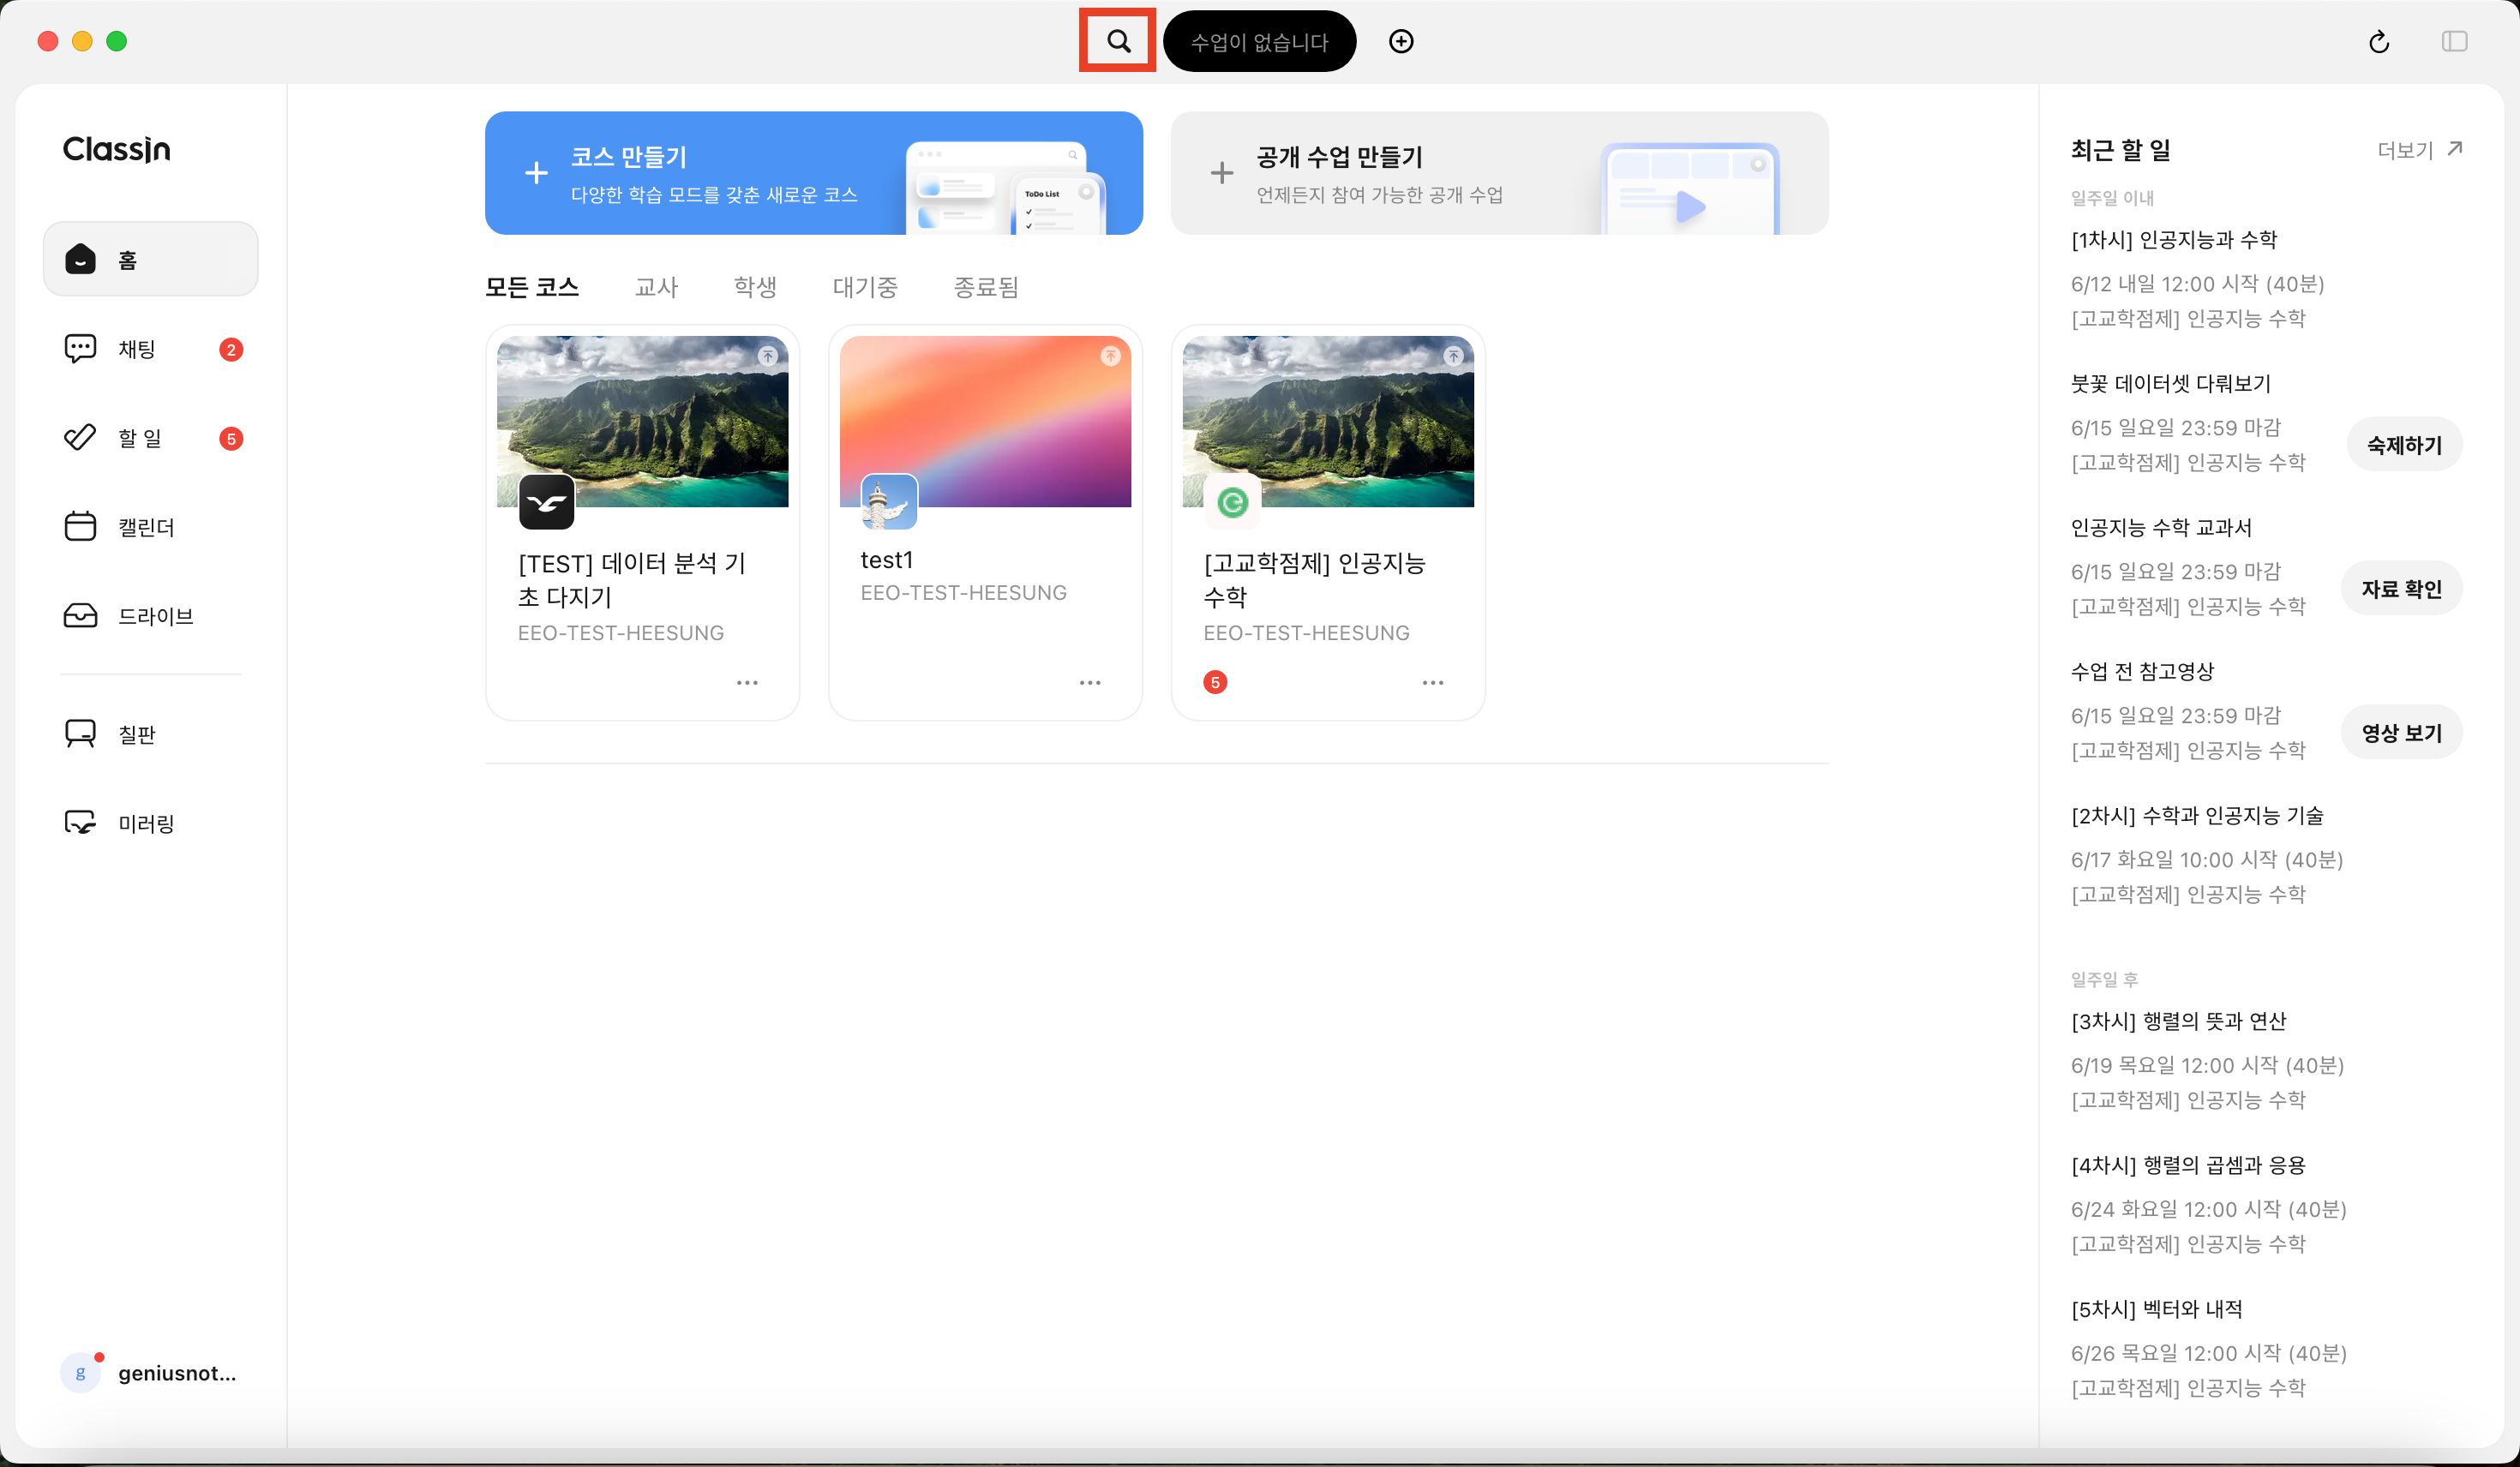Toggle the sidebar panel icon
Viewport: 2520px width, 1467px height.
[2454, 41]
